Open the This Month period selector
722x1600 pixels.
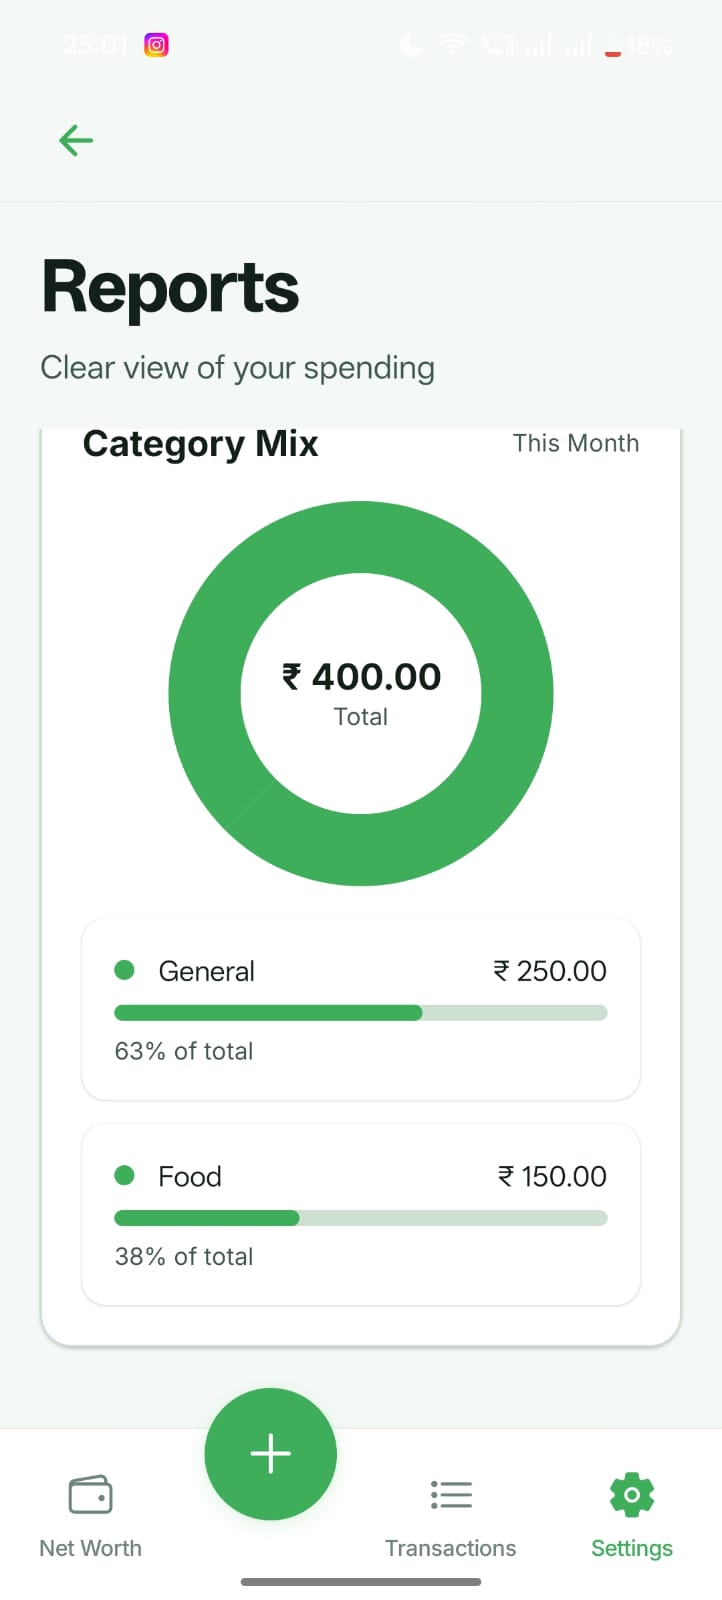[x=575, y=443]
